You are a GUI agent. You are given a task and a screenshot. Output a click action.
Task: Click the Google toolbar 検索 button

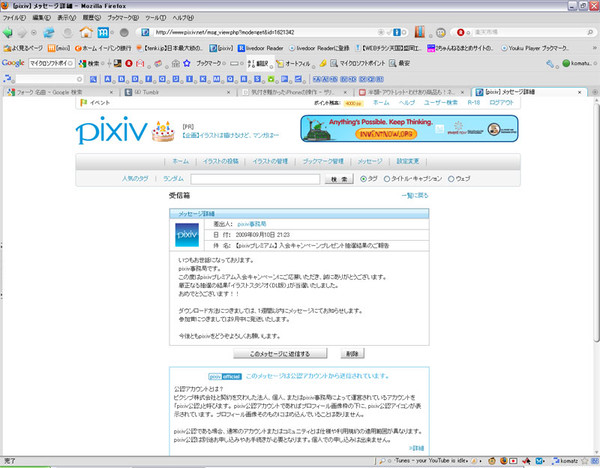tap(89, 63)
